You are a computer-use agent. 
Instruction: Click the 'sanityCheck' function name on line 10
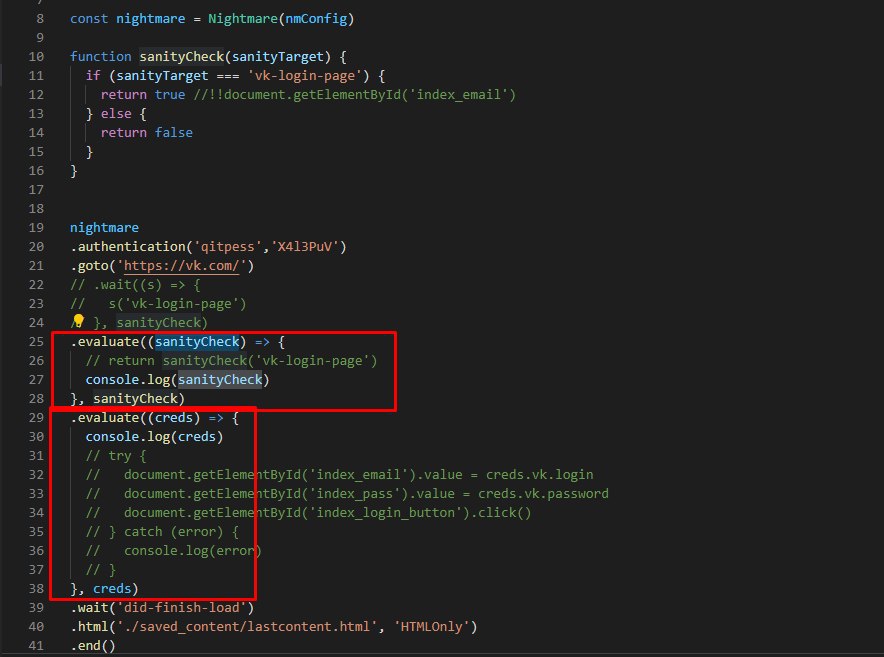(x=182, y=56)
